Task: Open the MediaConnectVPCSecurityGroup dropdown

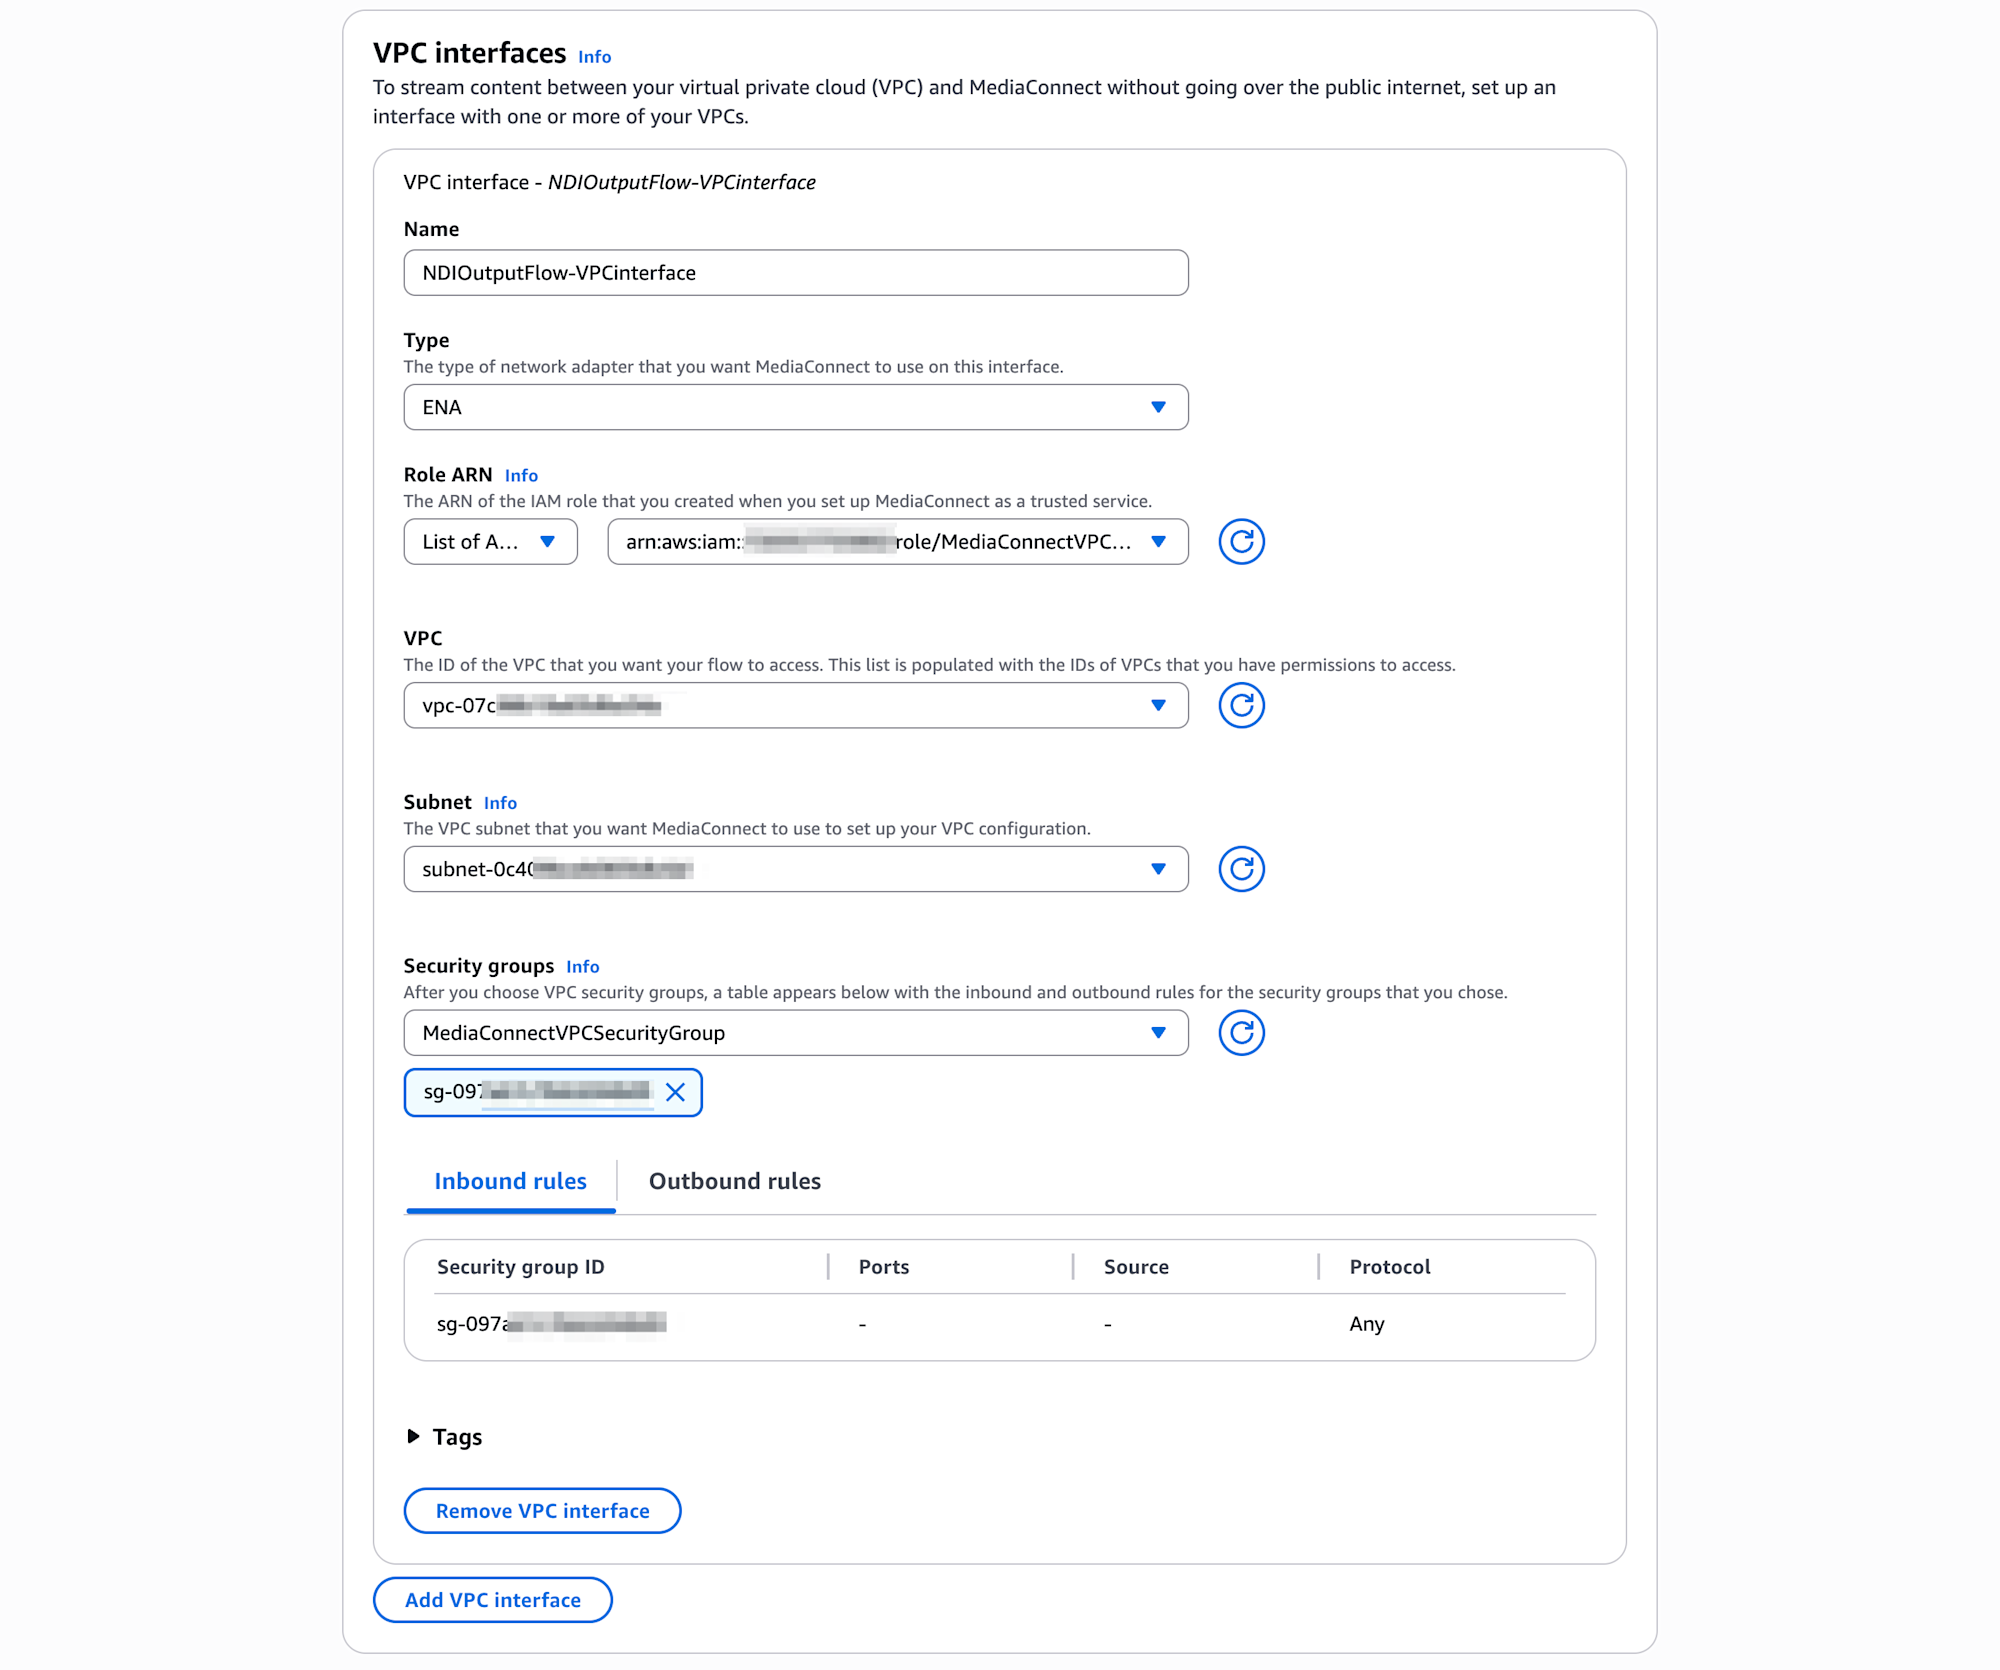Action: coord(795,1033)
